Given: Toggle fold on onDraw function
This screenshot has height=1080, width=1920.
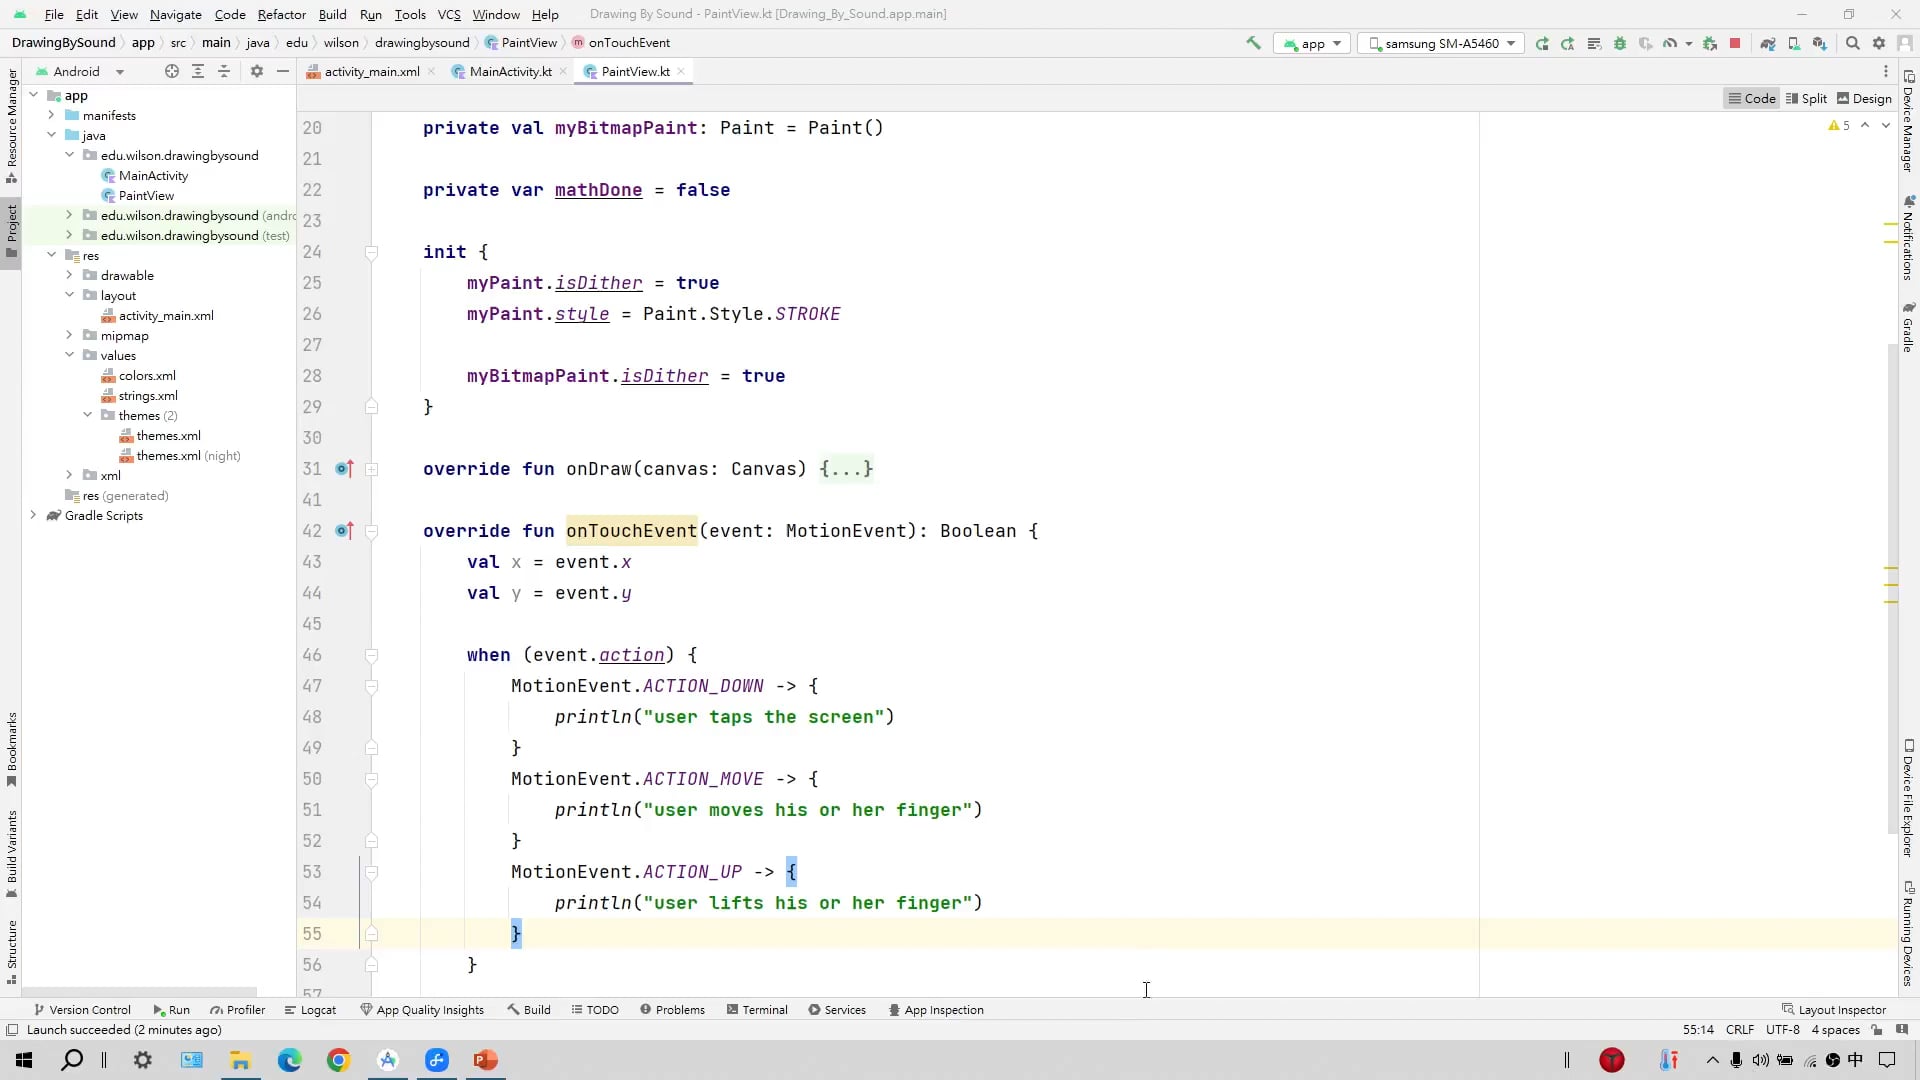Looking at the screenshot, I should [x=371, y=469].
